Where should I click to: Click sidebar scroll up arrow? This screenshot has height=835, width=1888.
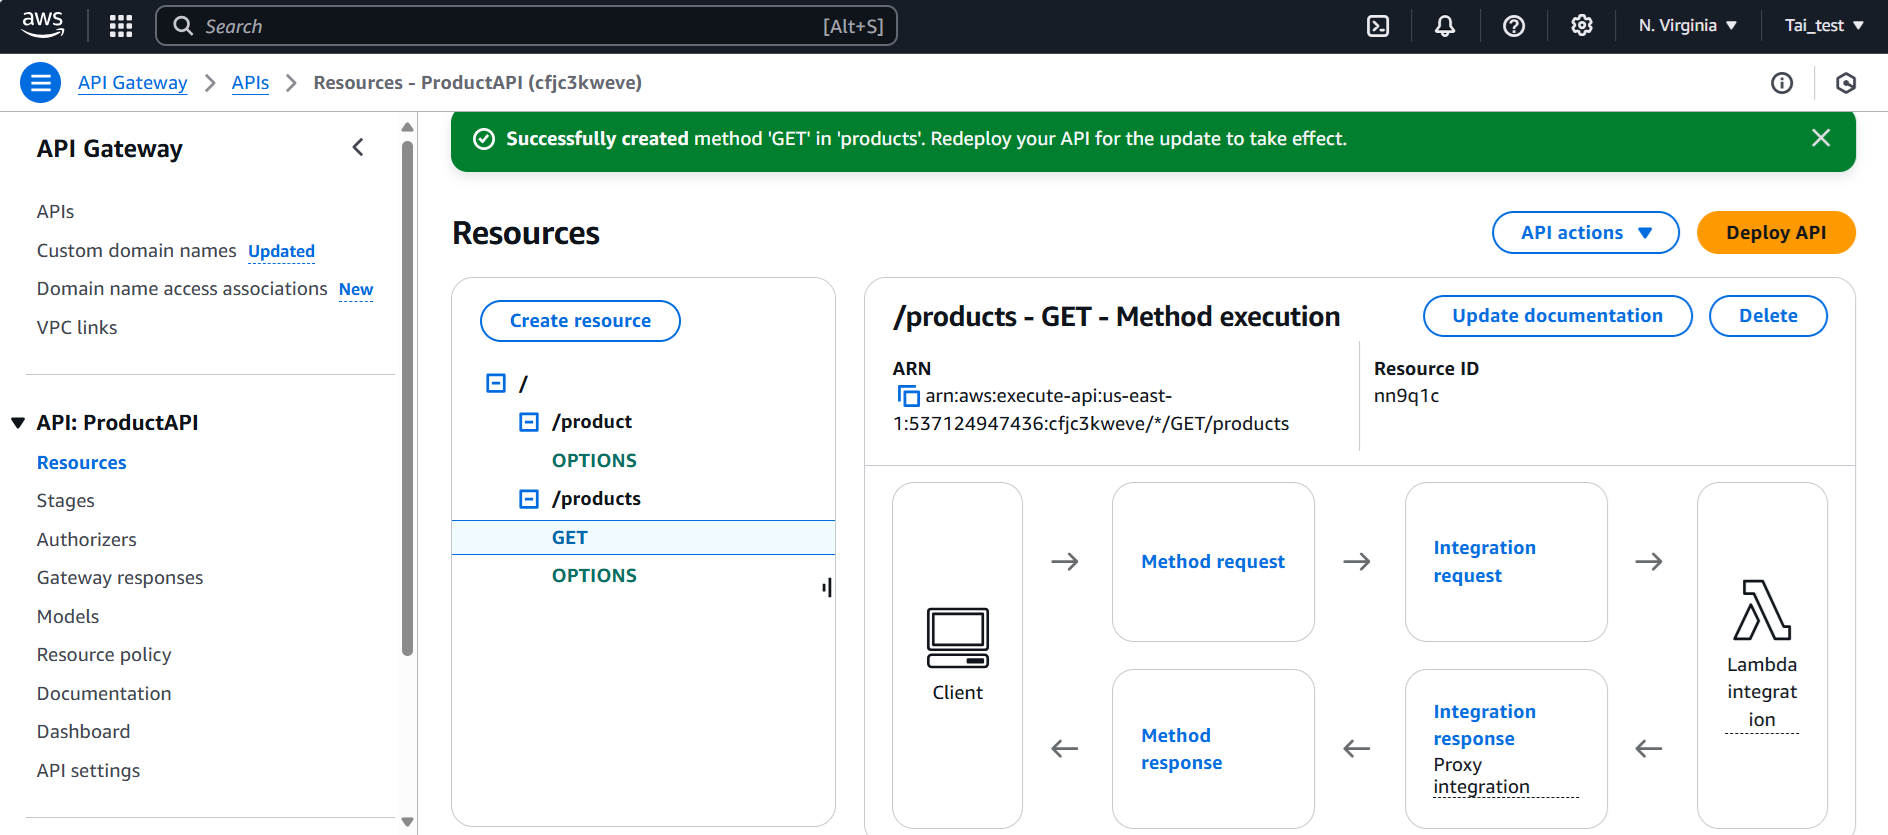pos(407,127)
